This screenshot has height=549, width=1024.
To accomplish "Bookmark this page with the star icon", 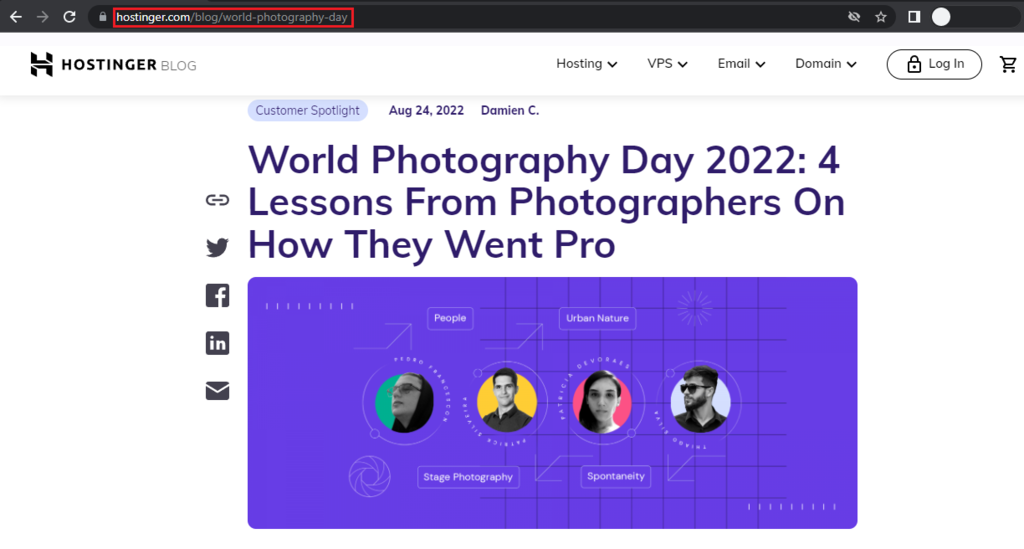I will pyautogui.click(x=880, y=17).
